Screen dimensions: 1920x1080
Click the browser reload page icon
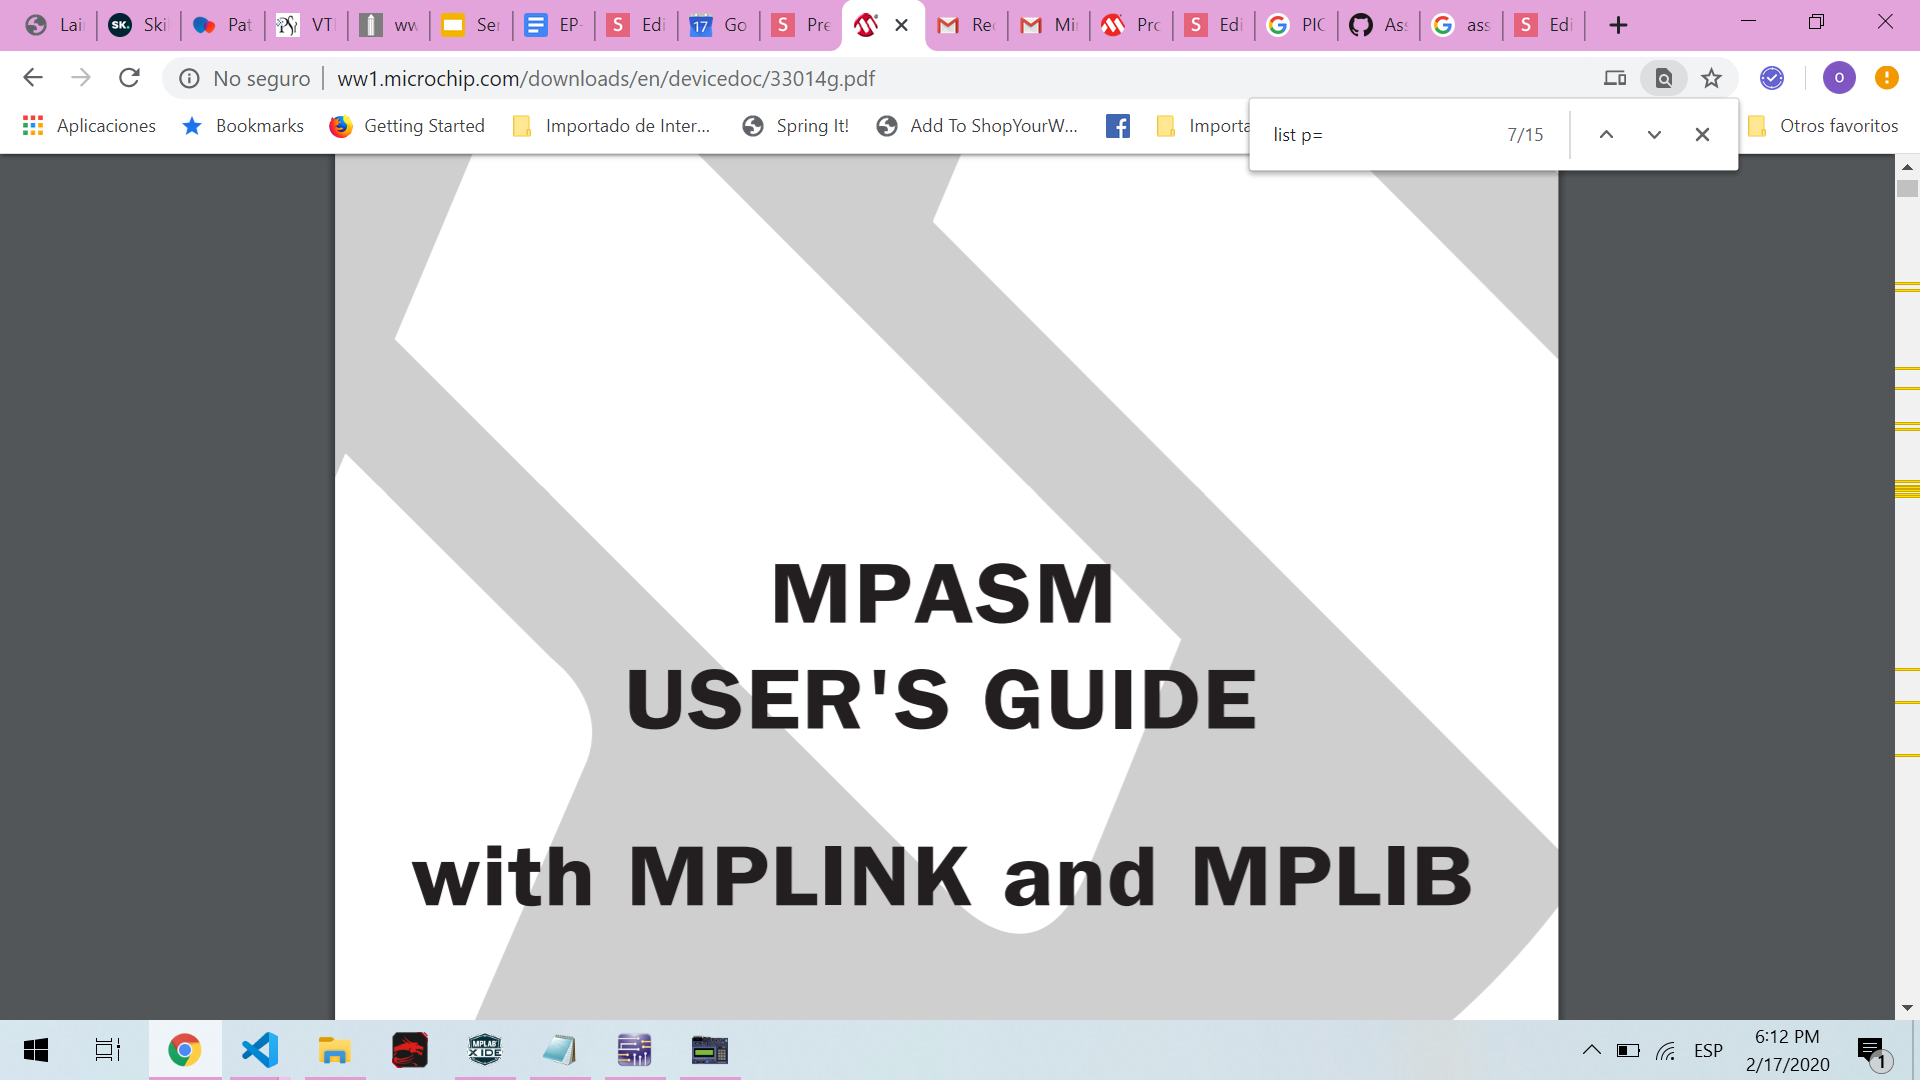[129, 78]
